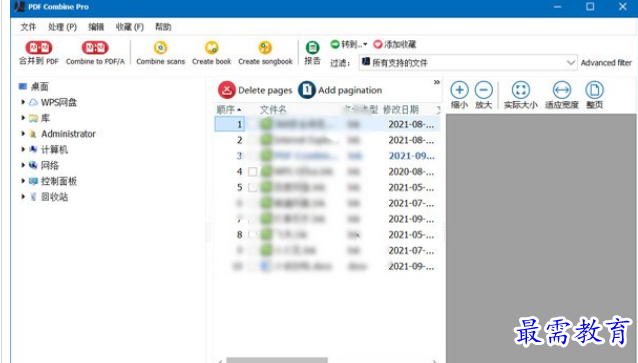The image size is (638, 363).
Task: Open the 转到 dropdown arrow
Action: (365, 44)
